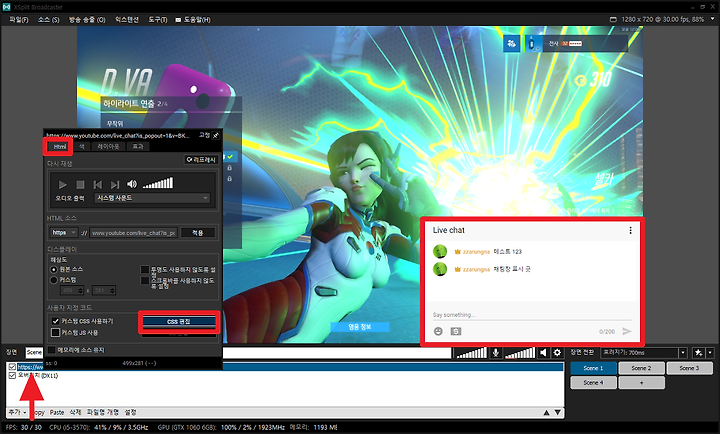Click the emoji icon in Live chat

pos(438,331)
